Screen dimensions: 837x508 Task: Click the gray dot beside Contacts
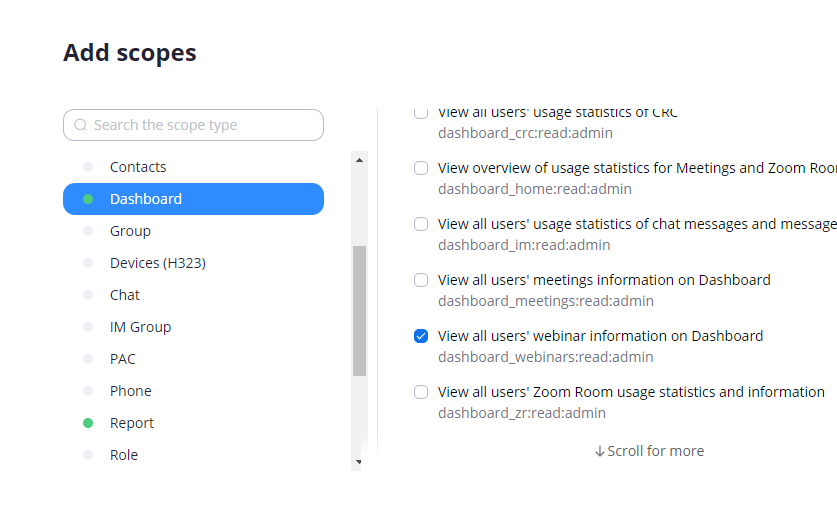coord(88,167)
